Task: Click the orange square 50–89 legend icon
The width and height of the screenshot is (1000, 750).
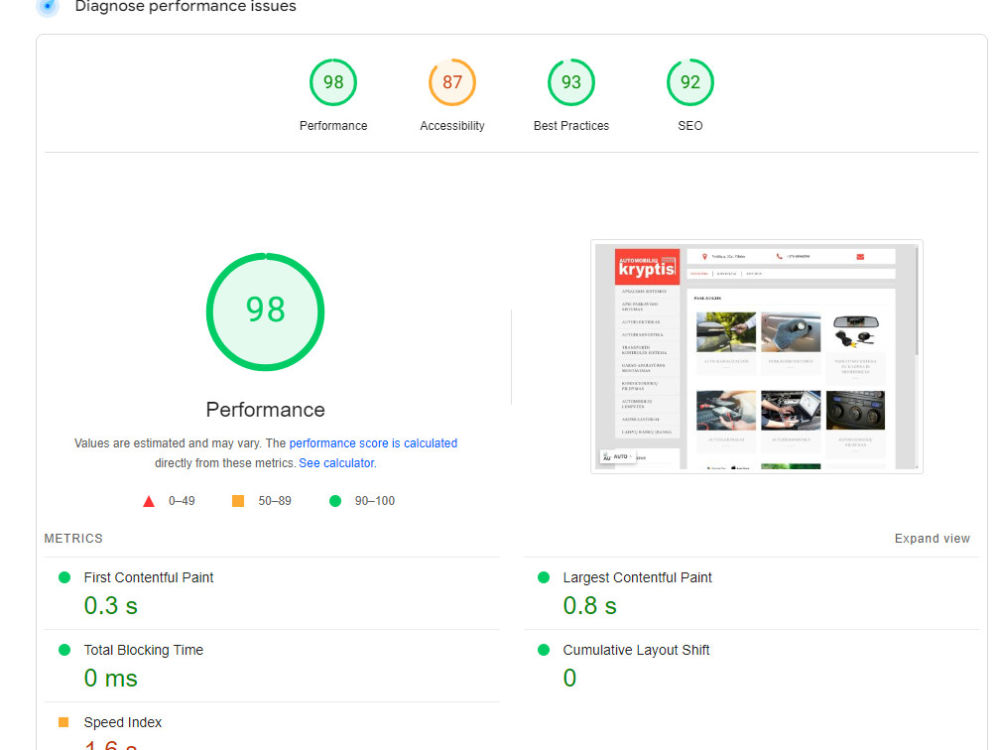Action: (238, 501)
